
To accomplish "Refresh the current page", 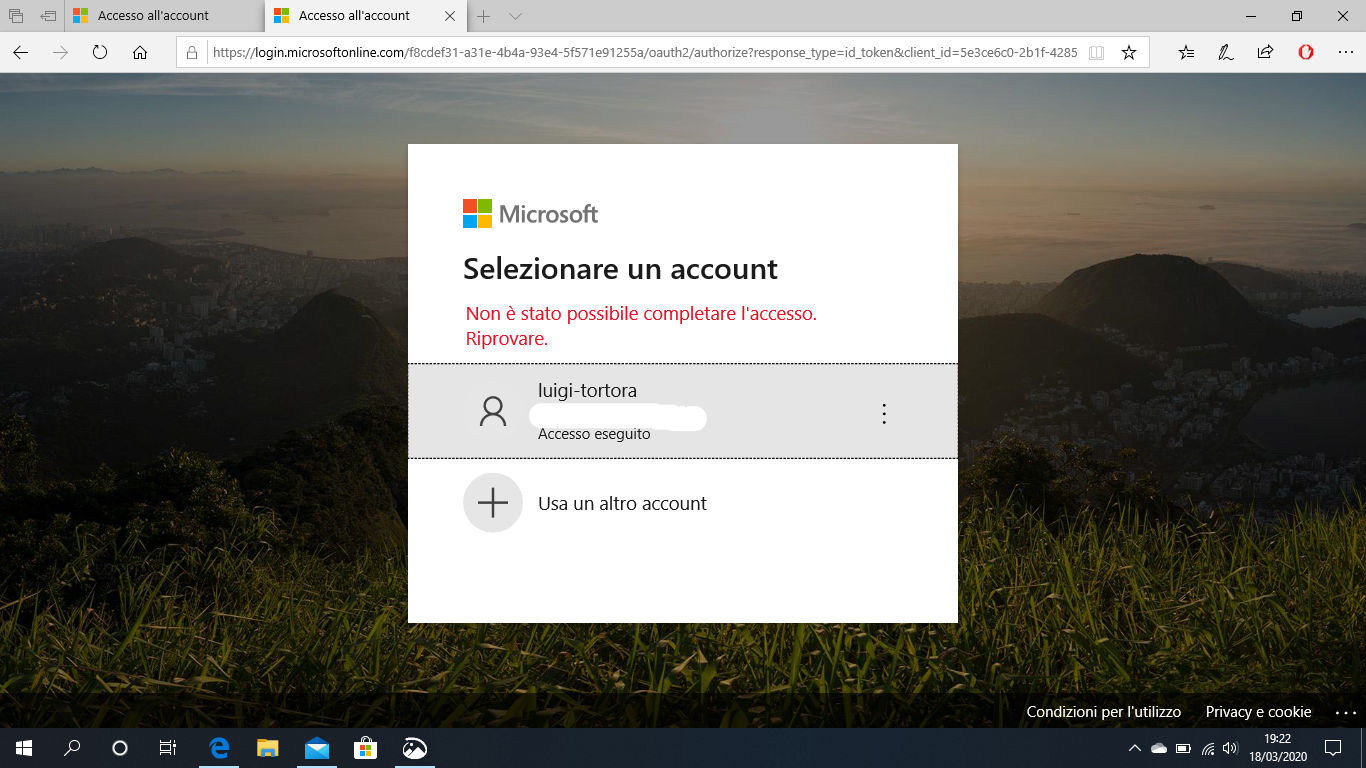I will click(x=100, y=52).
